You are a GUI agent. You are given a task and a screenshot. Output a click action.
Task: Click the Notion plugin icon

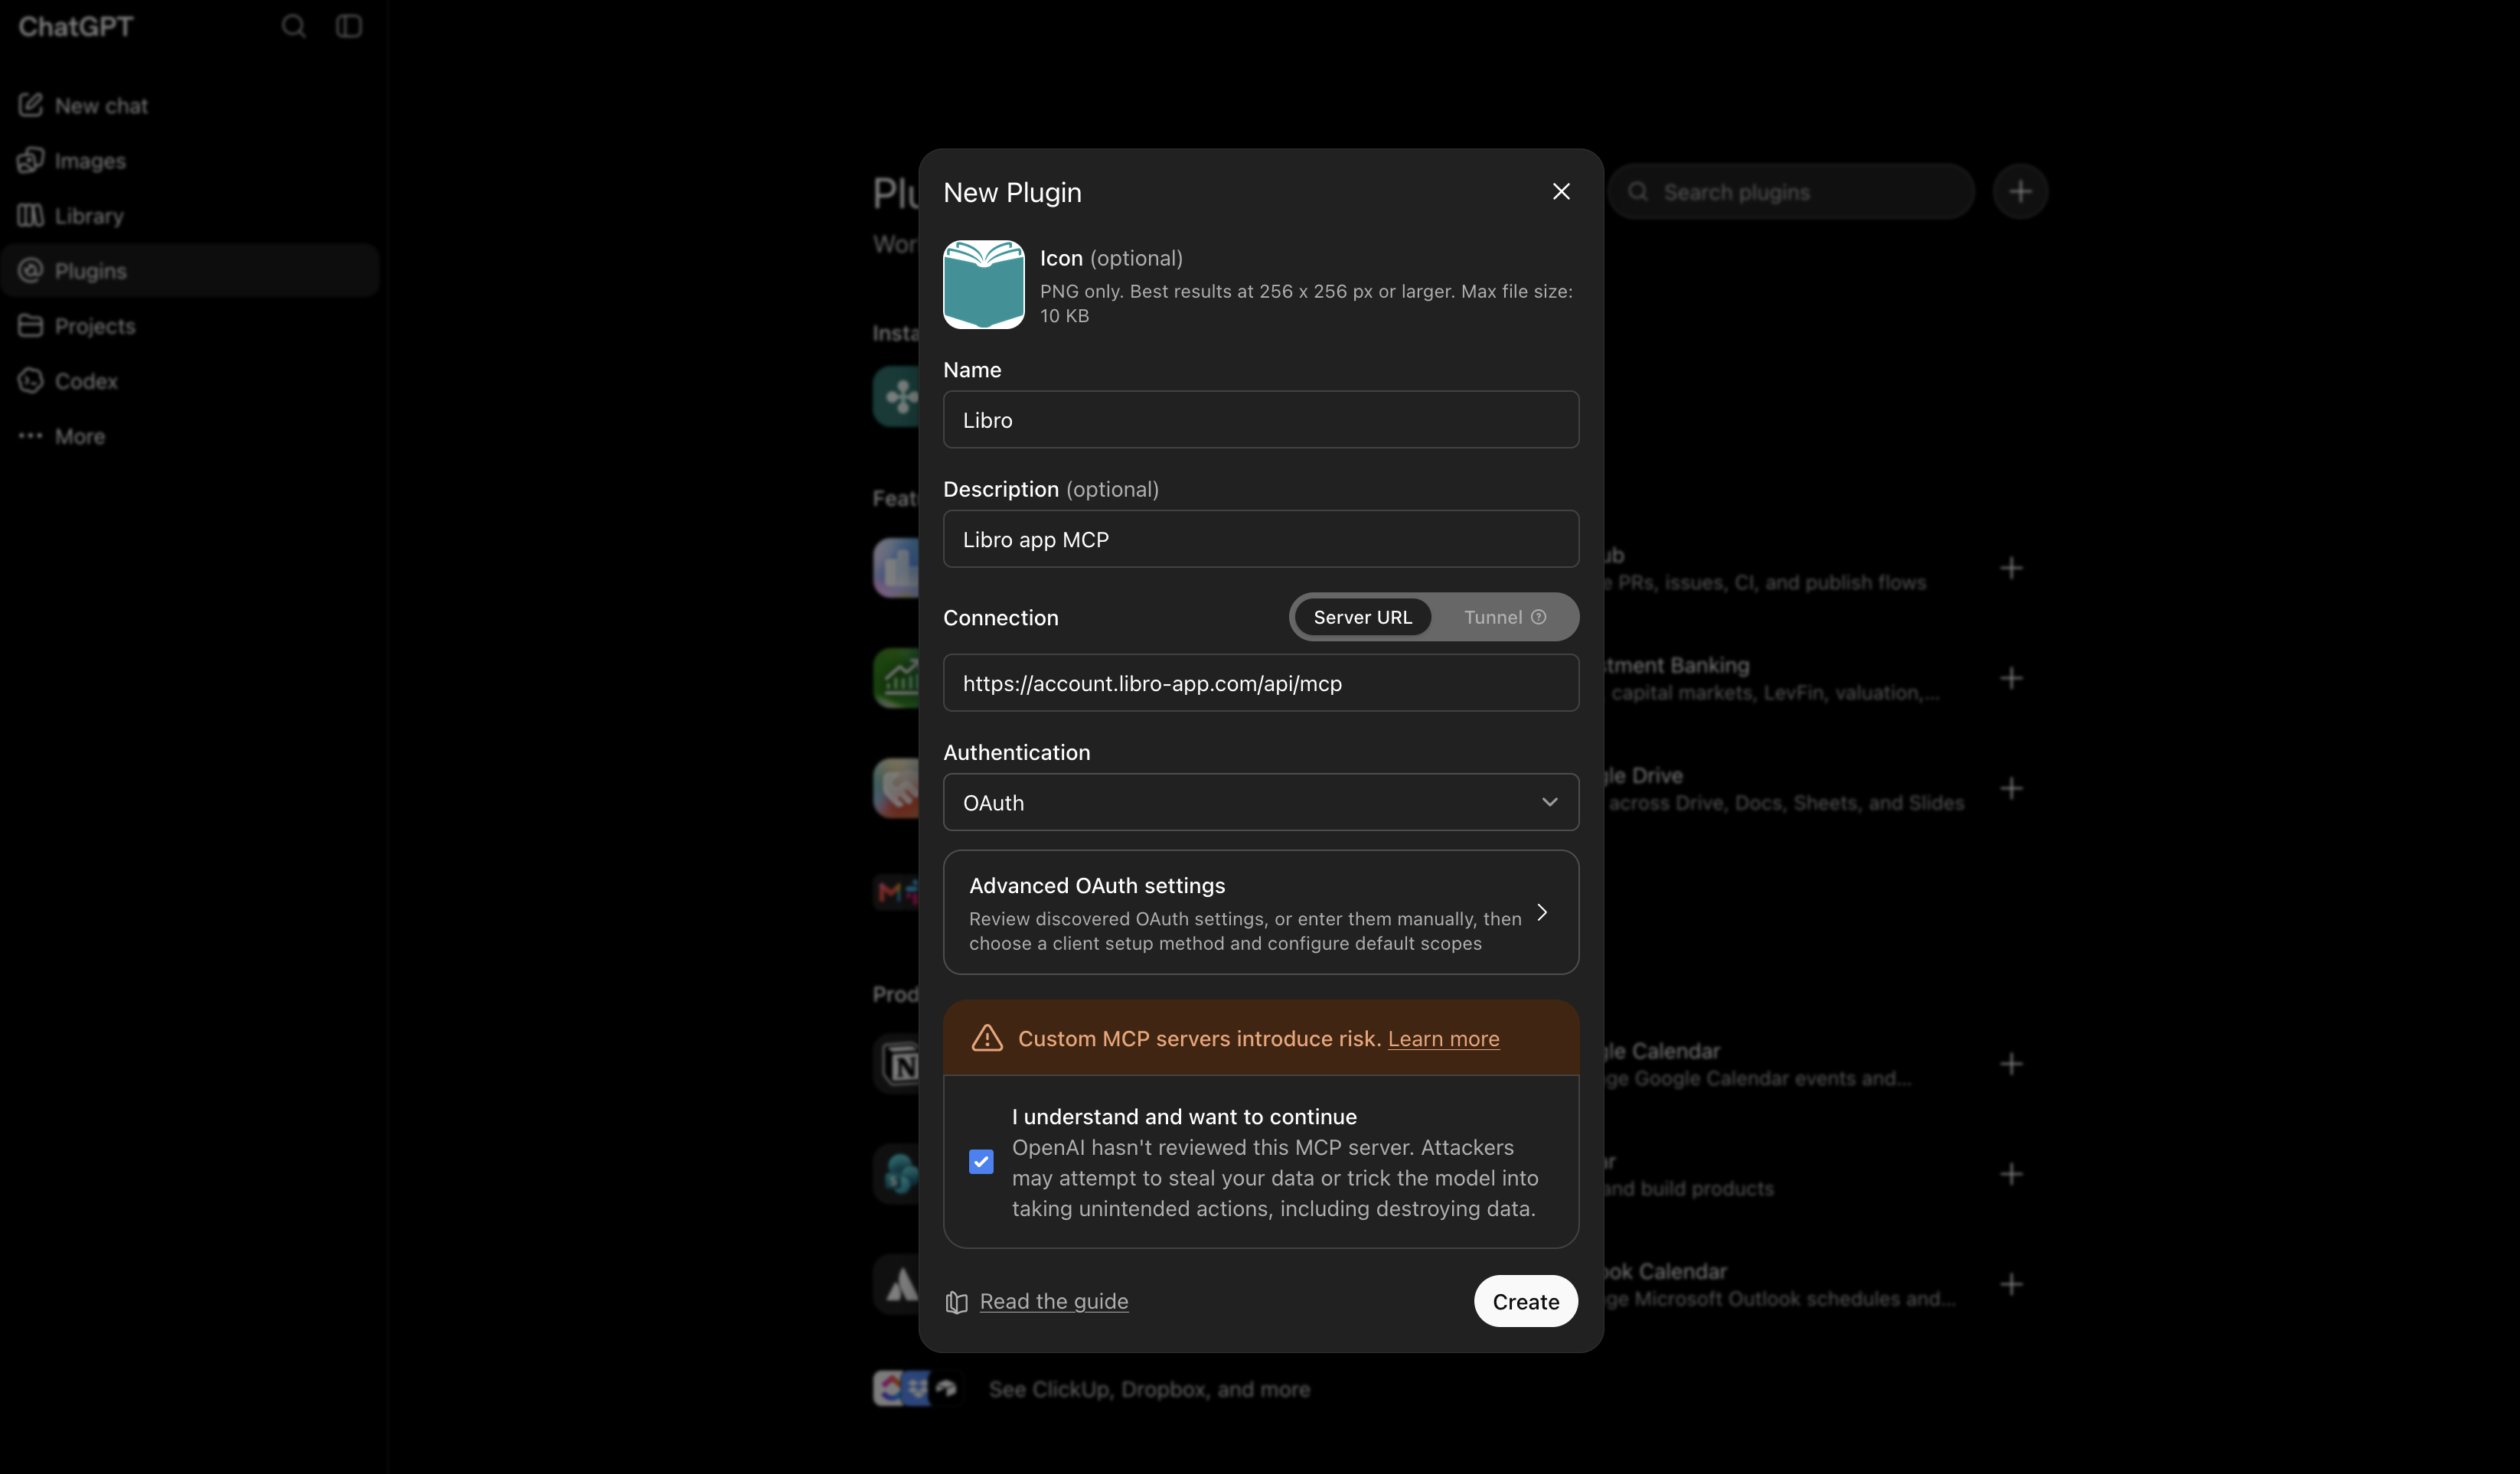(897, 1064)
